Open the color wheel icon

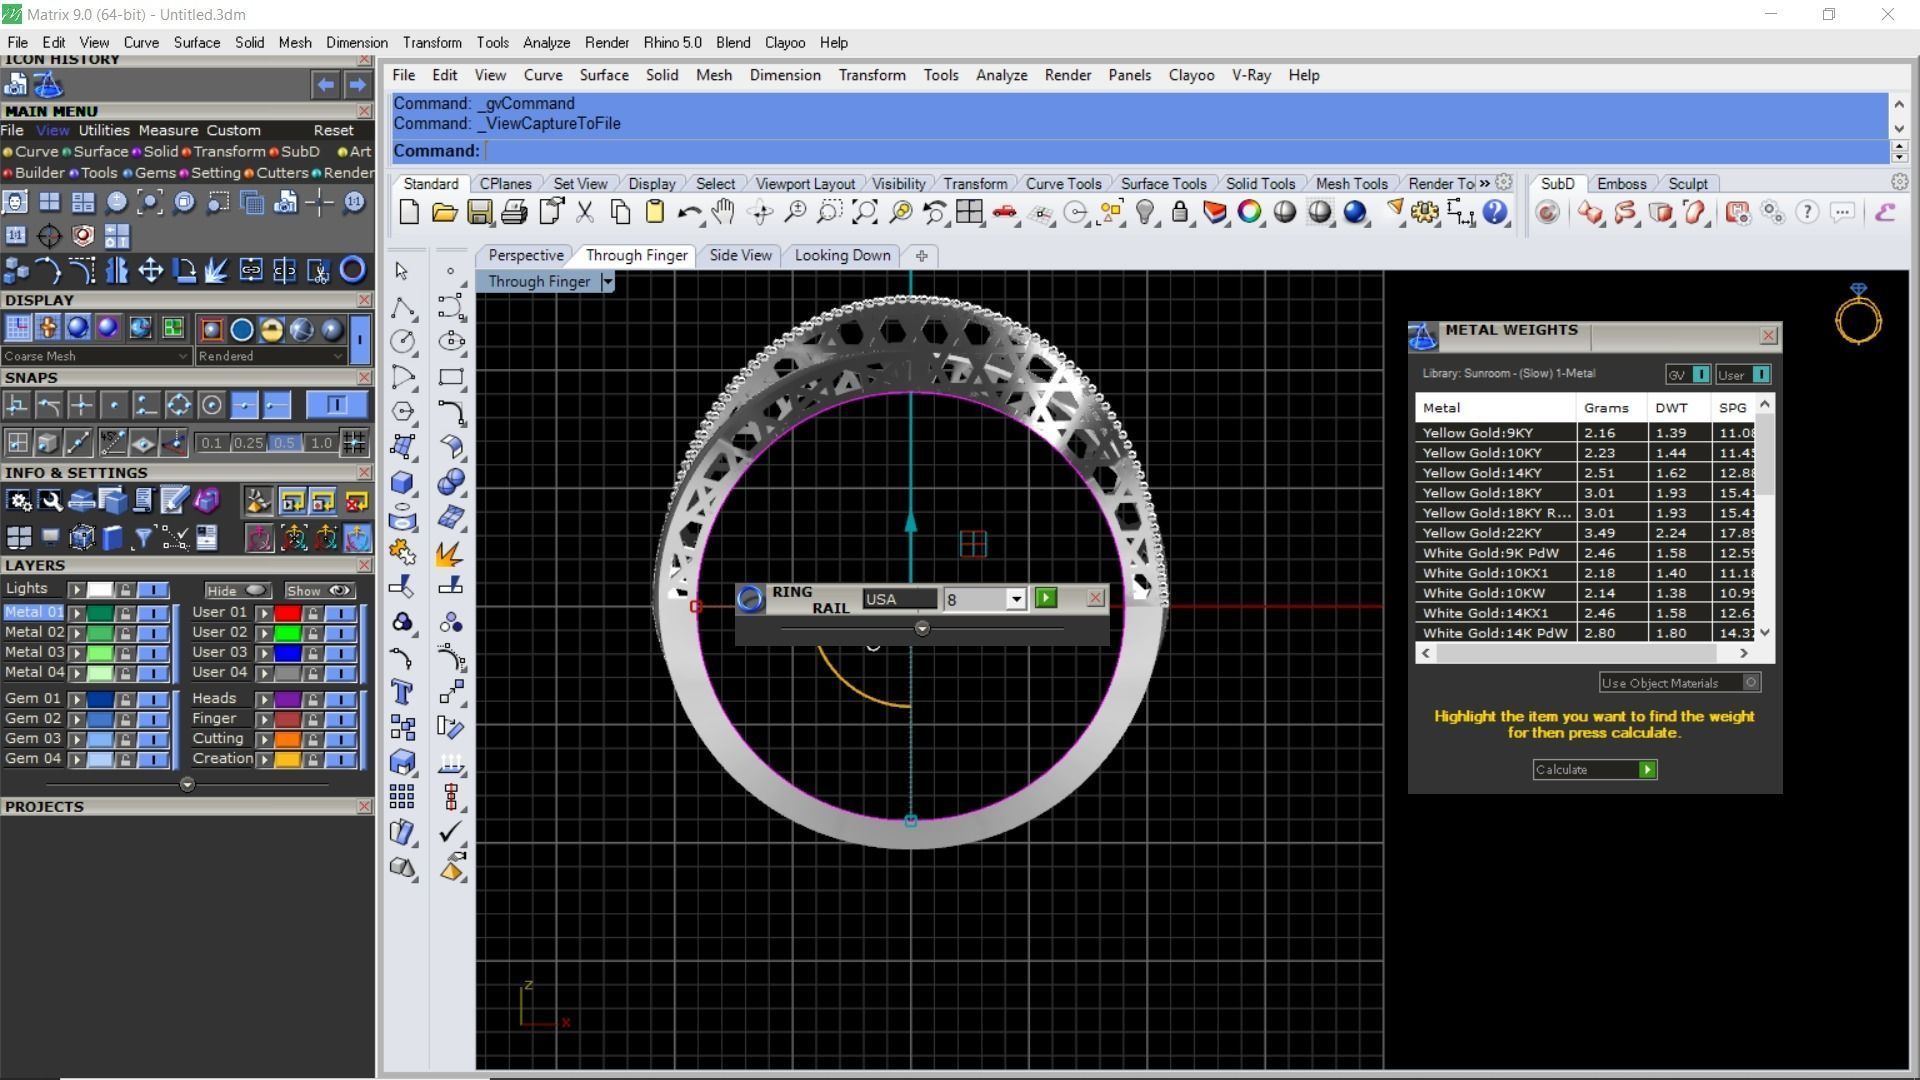(x=1249, y=212)
